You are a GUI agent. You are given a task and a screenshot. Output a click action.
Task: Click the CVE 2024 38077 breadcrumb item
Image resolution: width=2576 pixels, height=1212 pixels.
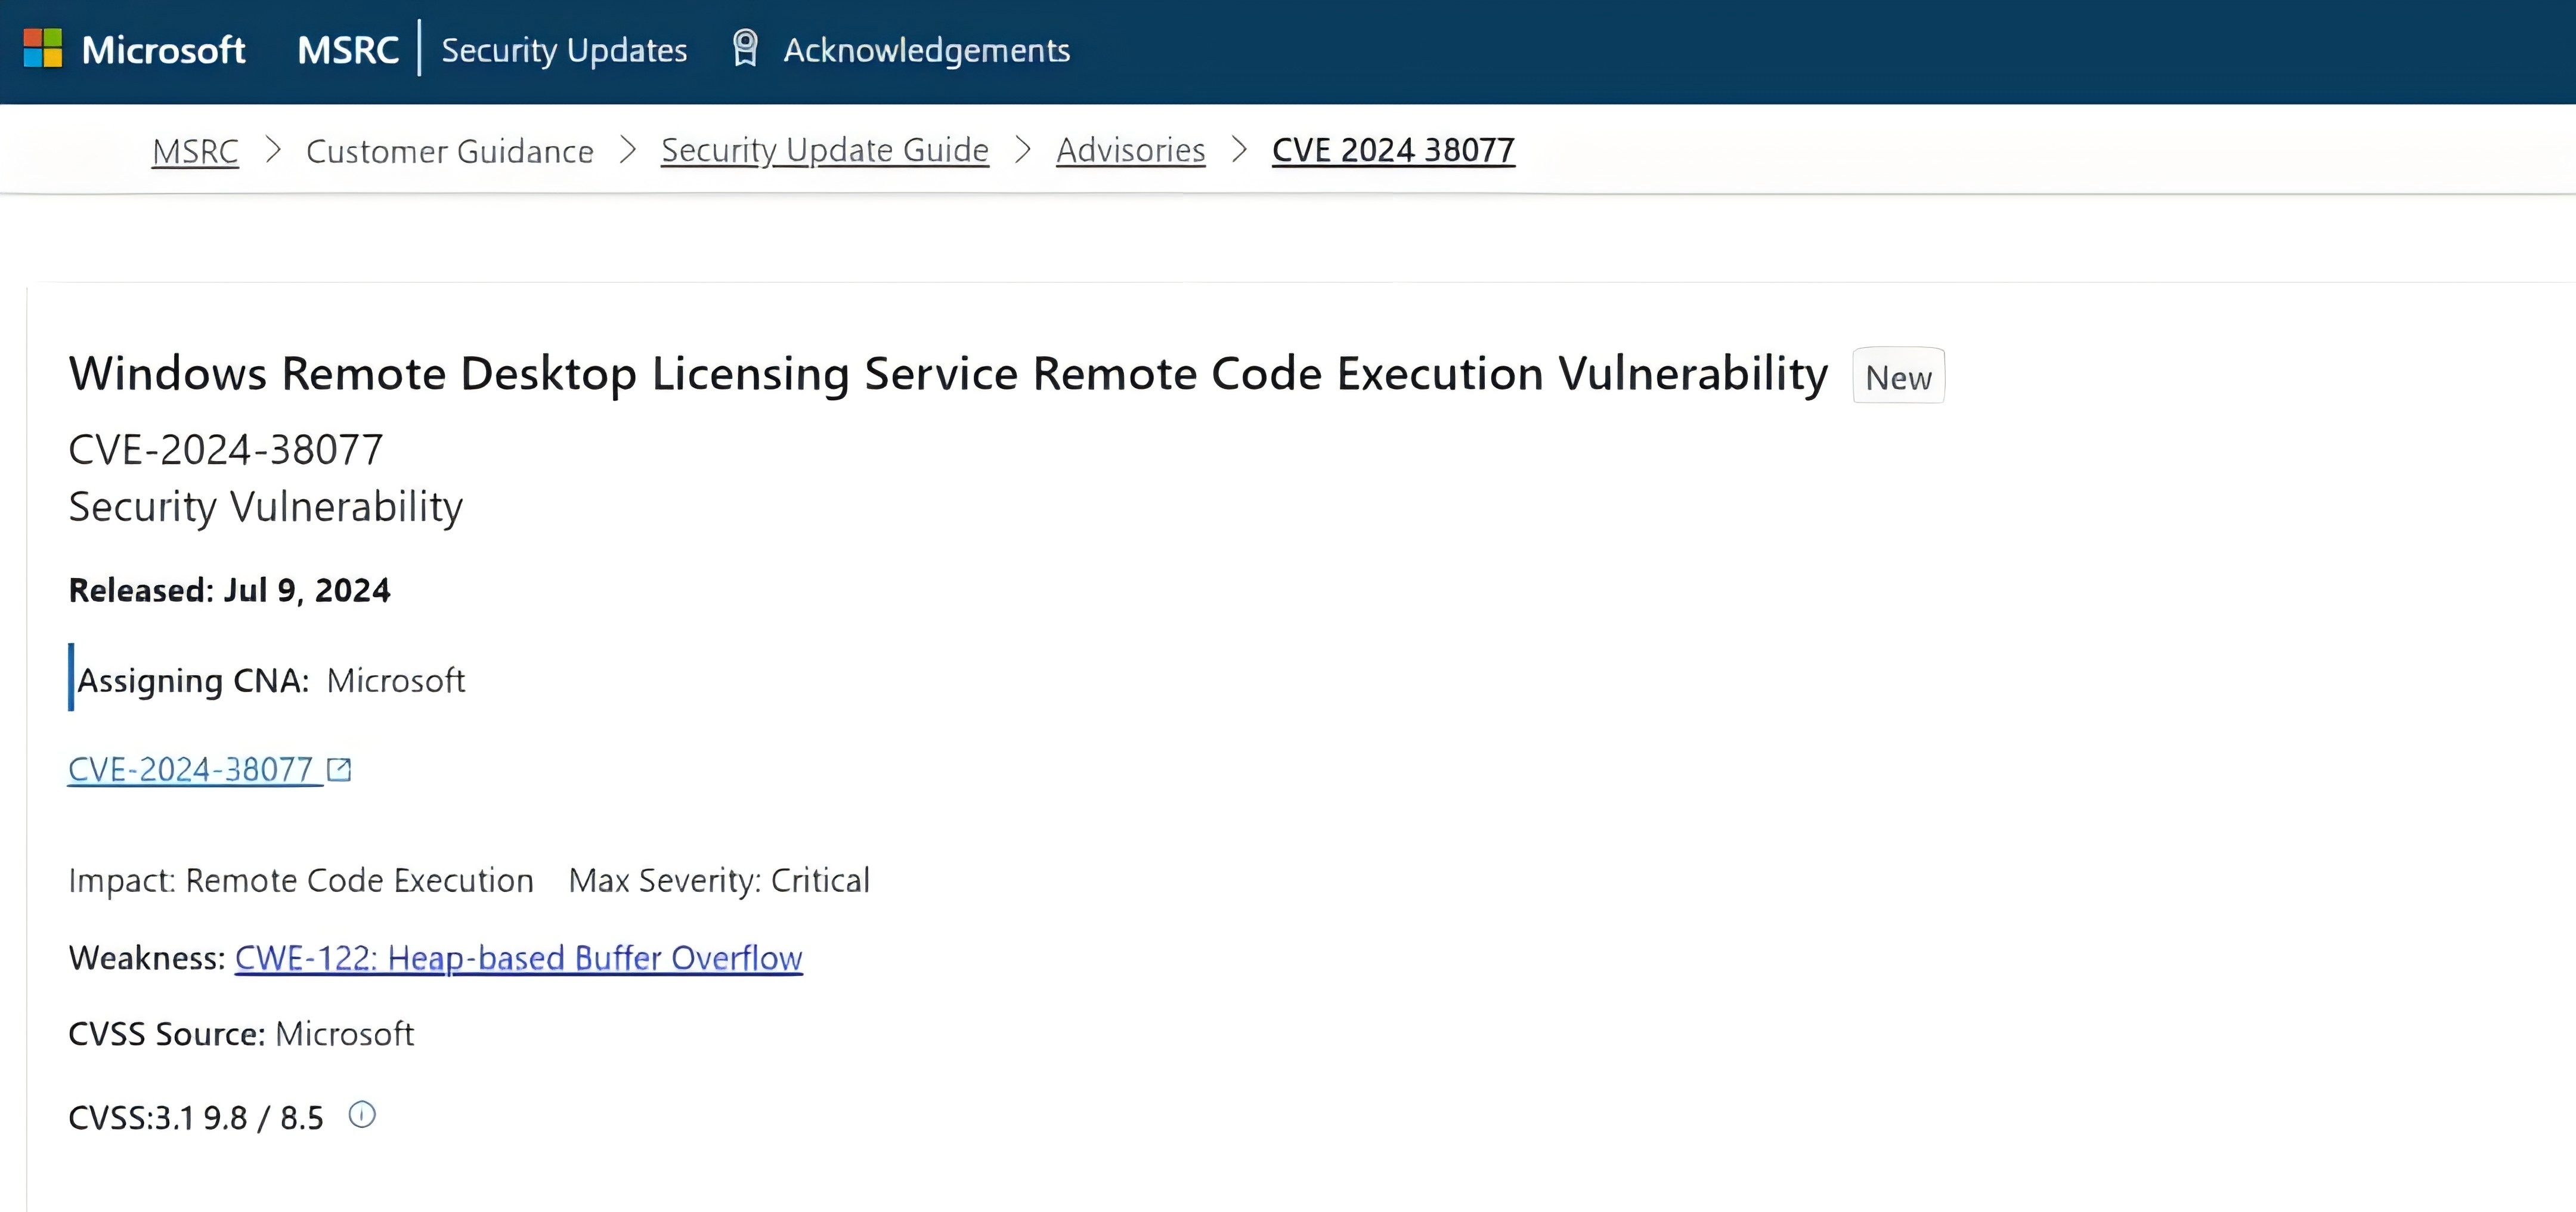1393,150
